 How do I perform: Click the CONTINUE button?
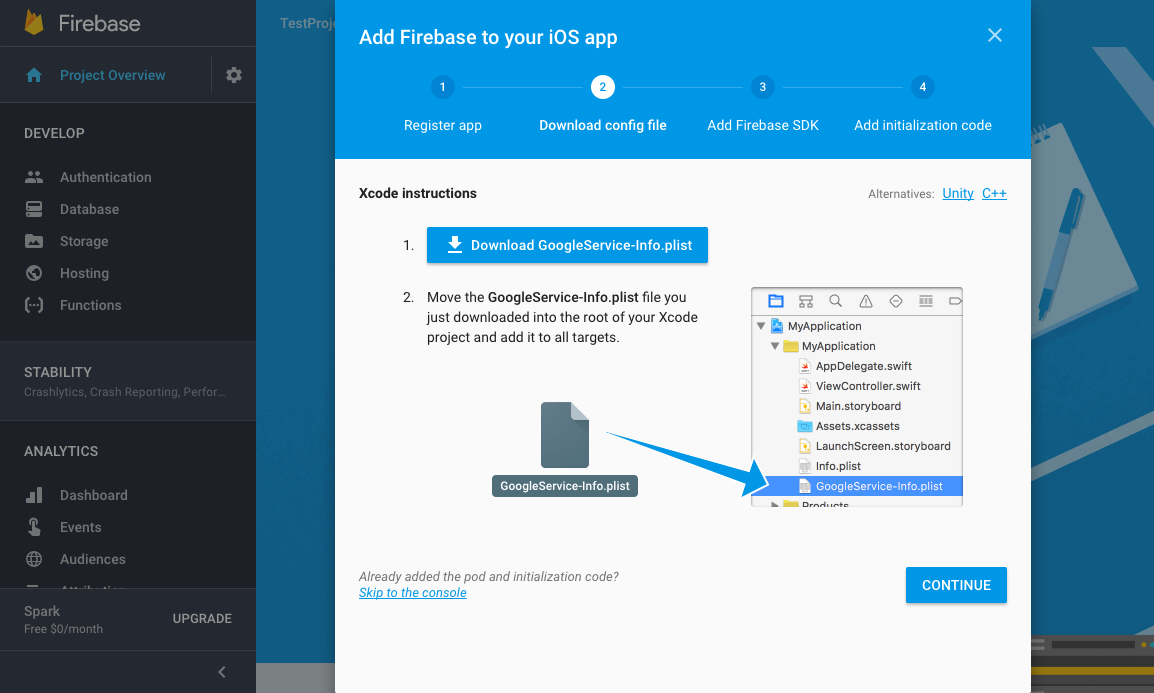tap(956, 585)
